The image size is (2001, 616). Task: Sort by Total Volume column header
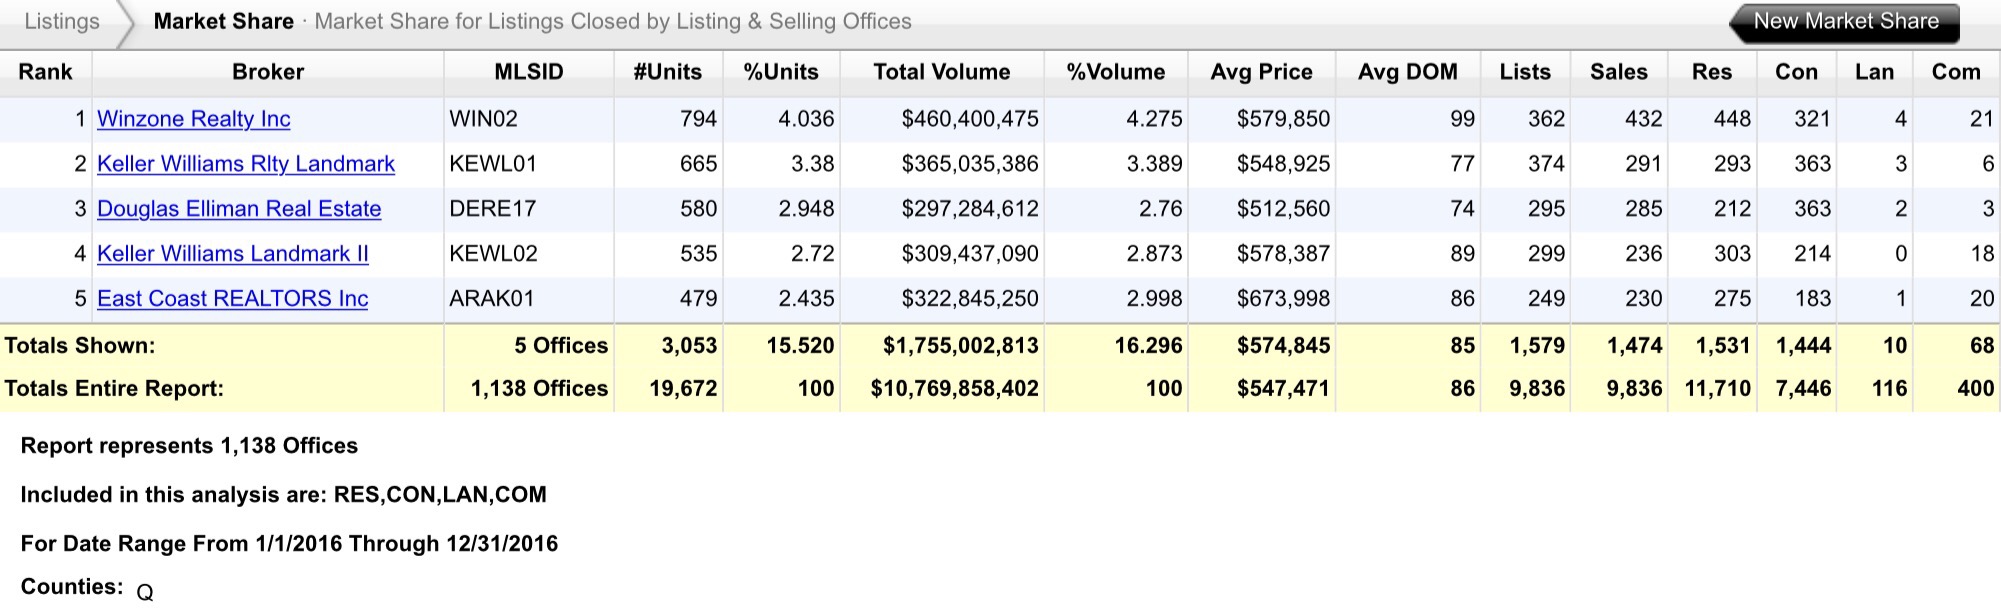pos(941,72)
